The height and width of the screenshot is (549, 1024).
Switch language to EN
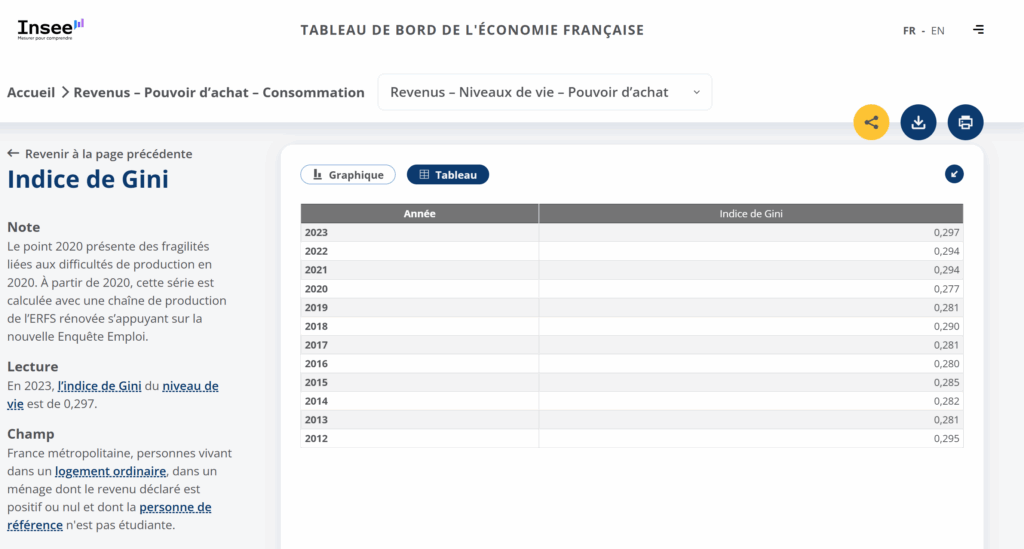pos(937,31)
